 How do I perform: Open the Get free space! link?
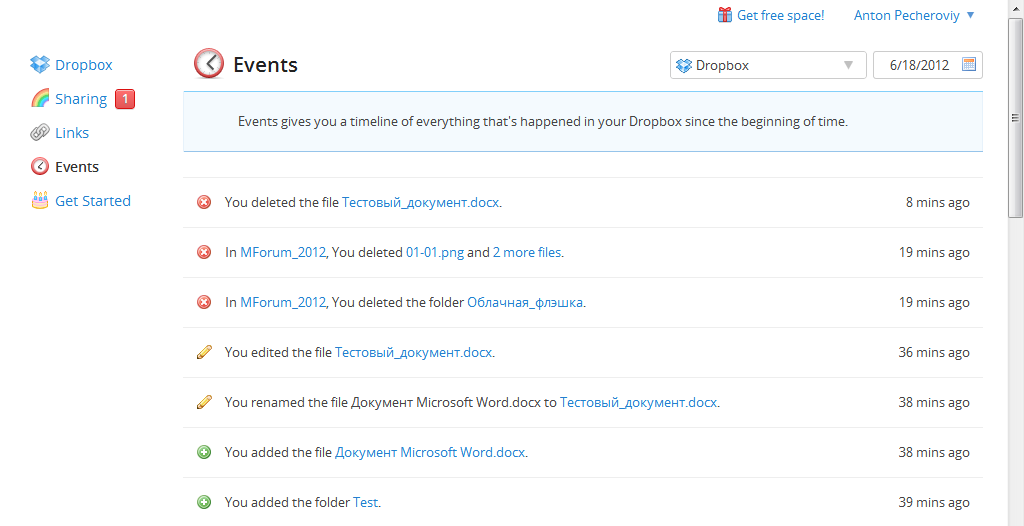pos(780,16)
